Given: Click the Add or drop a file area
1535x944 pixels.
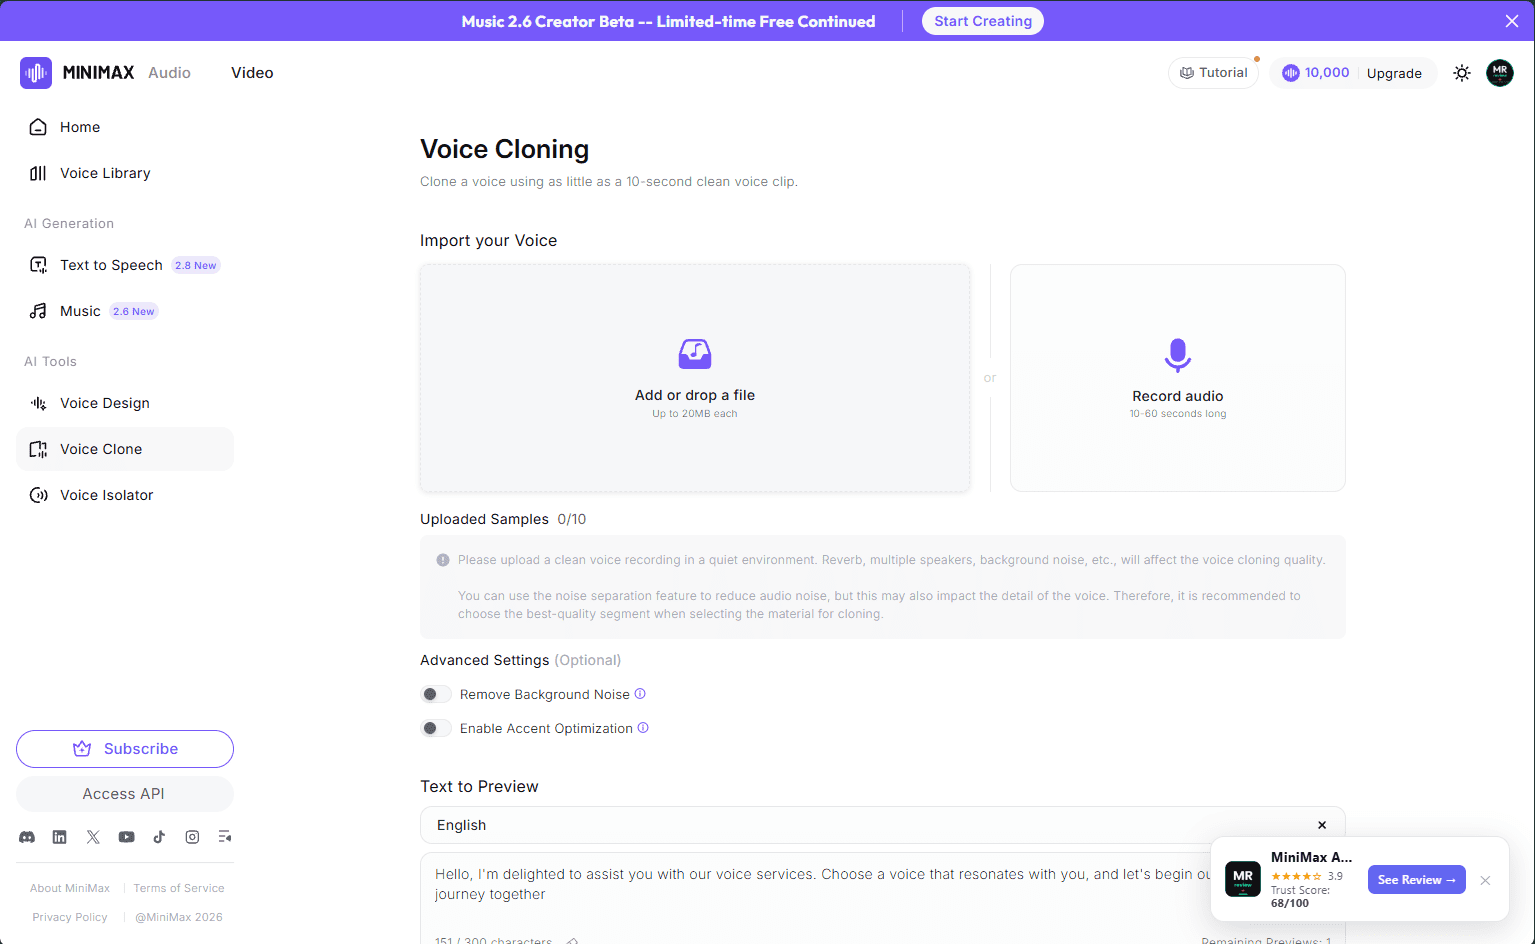Looking at the screenshot, I should (695, 378).
